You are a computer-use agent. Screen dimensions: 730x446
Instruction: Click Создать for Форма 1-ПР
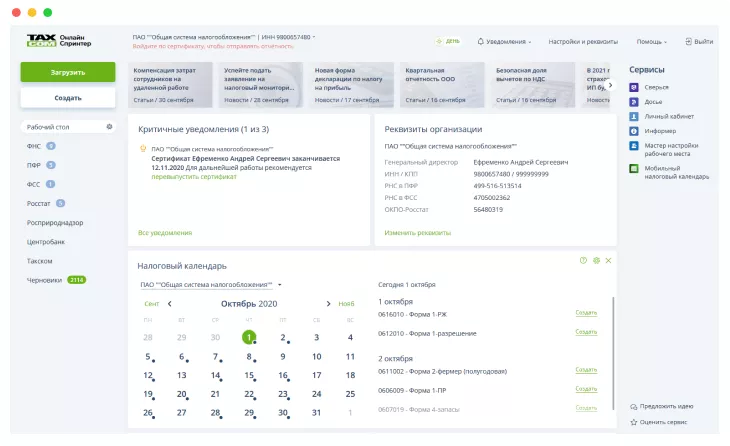(586, 388)
